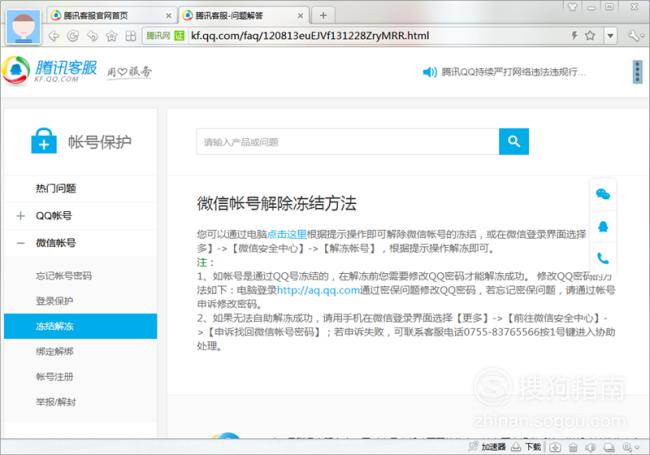Click the 微信帐号解除冻结方法 heading
The image size is (650, 455).
point(276,203)
